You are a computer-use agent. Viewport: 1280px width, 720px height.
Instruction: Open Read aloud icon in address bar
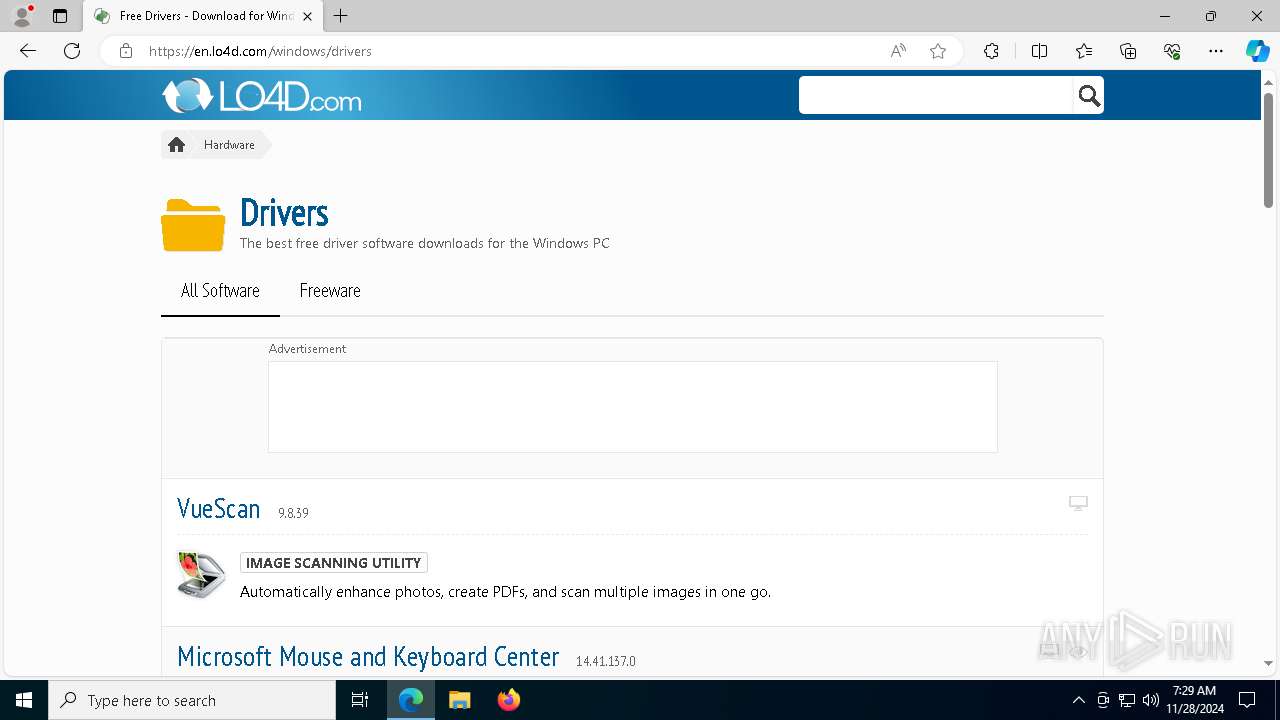(898, 51)
